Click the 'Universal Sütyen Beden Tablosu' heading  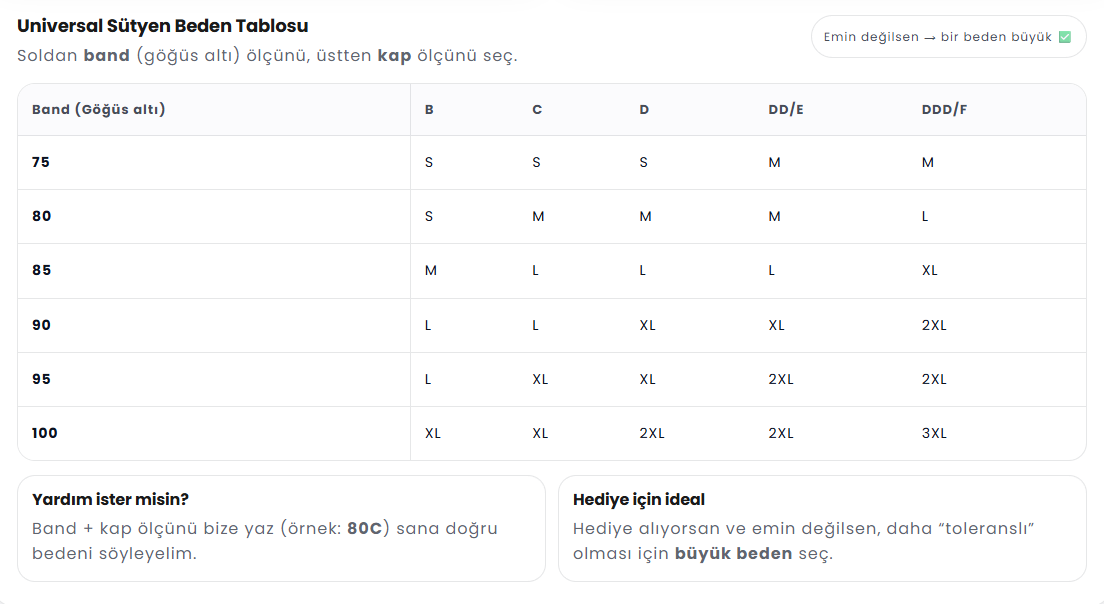[163, 26]
